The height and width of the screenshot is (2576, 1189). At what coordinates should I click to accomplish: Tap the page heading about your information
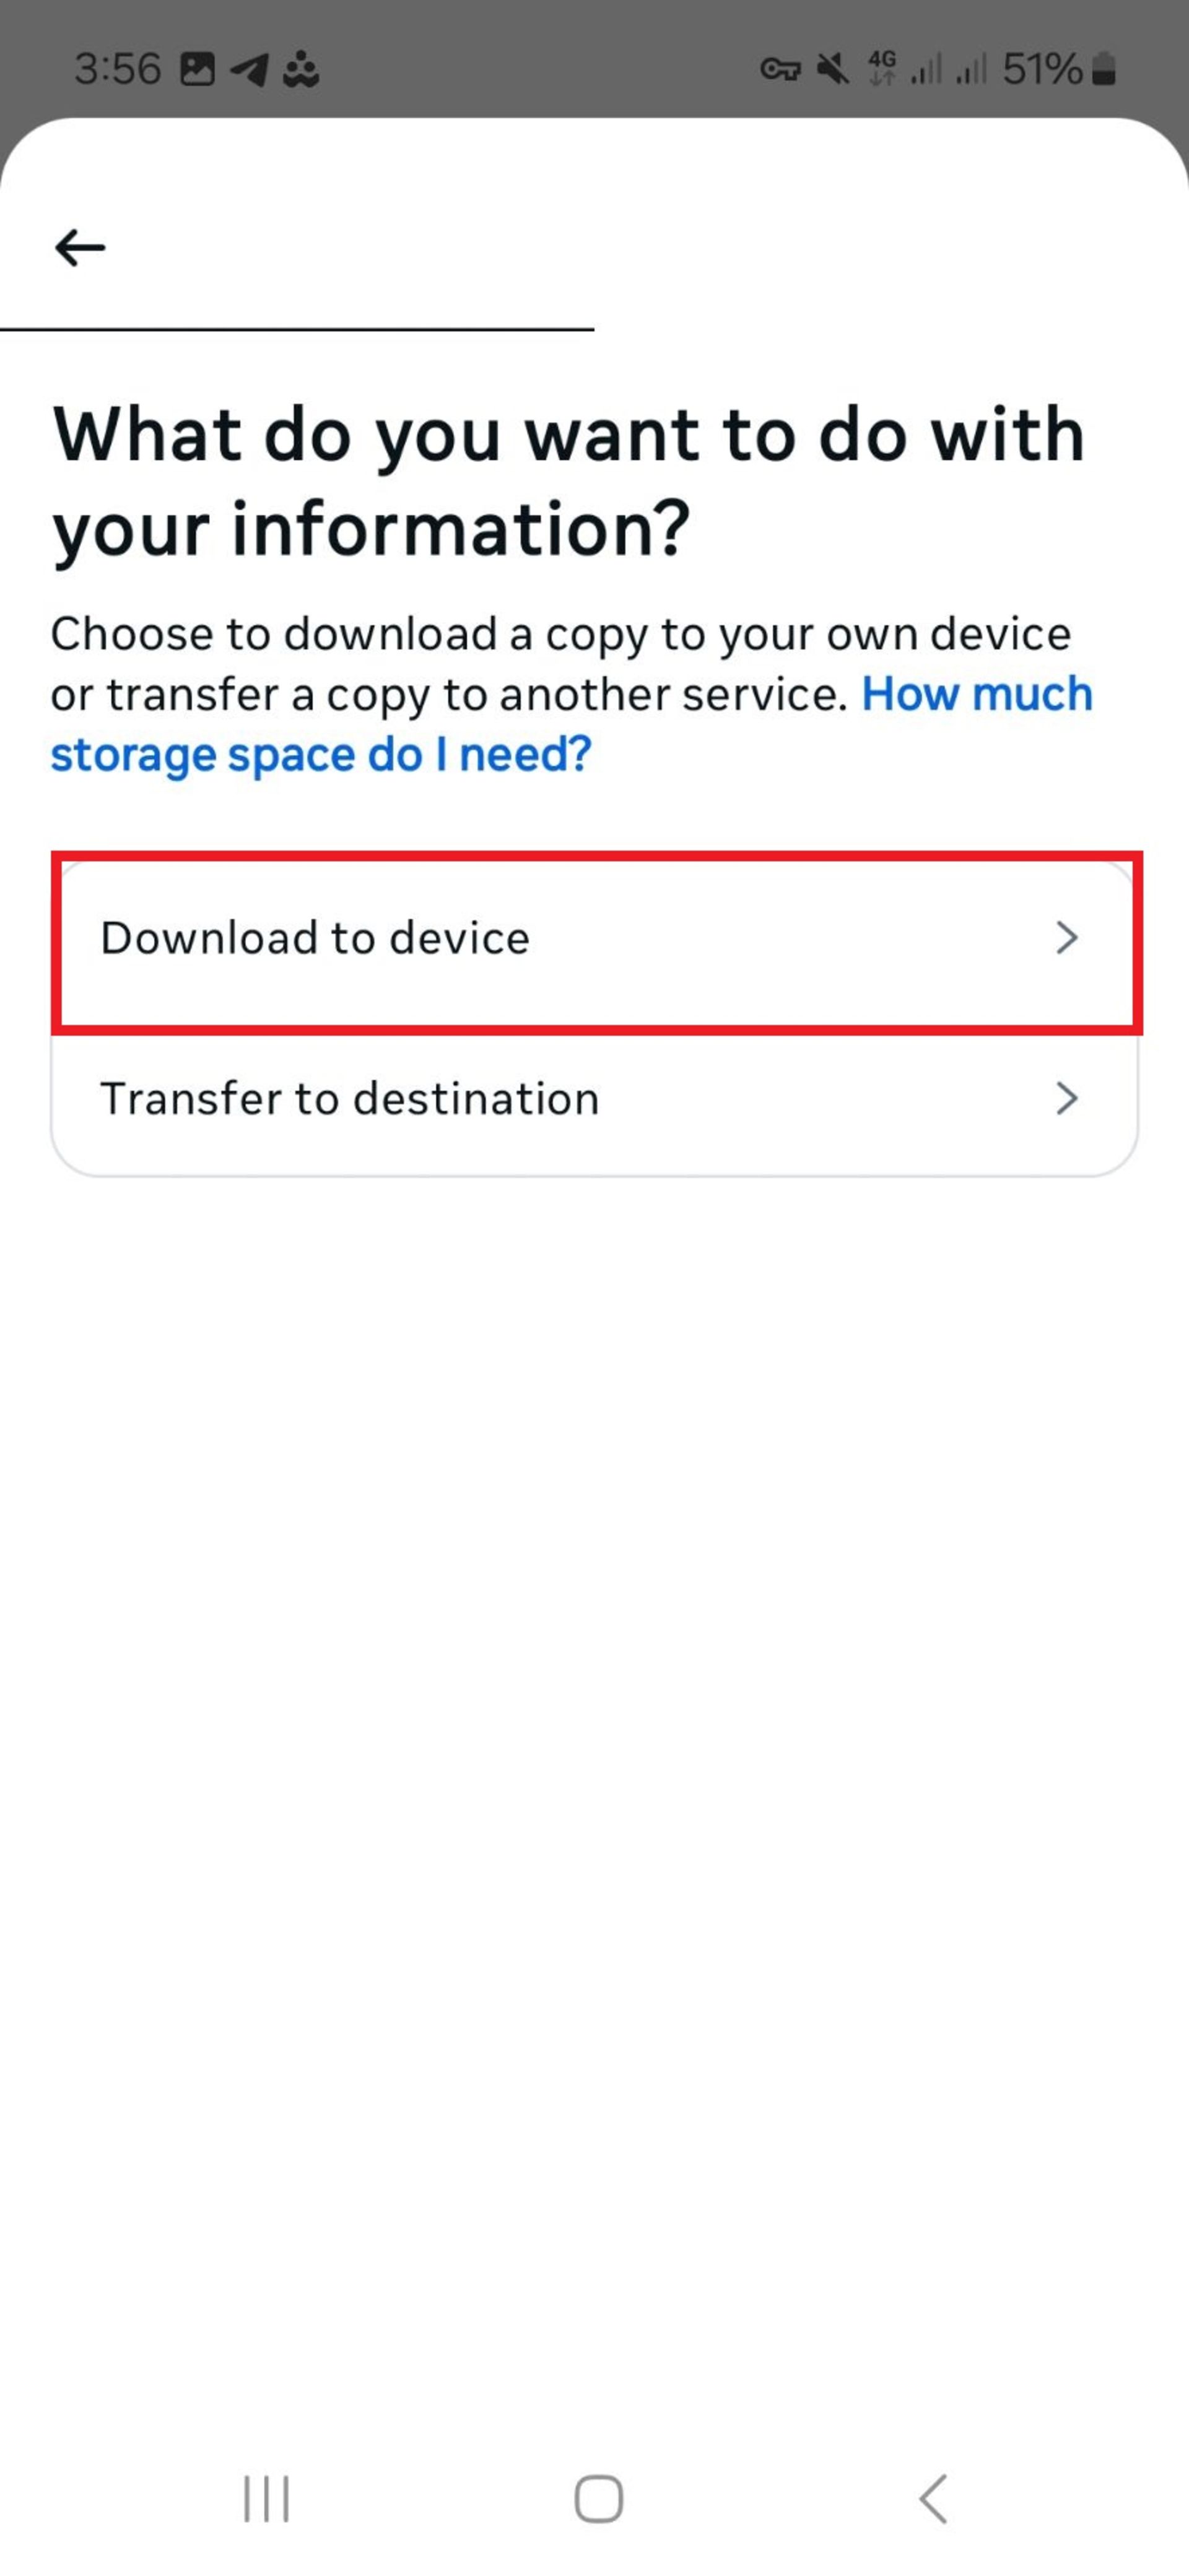pos(569,481)
